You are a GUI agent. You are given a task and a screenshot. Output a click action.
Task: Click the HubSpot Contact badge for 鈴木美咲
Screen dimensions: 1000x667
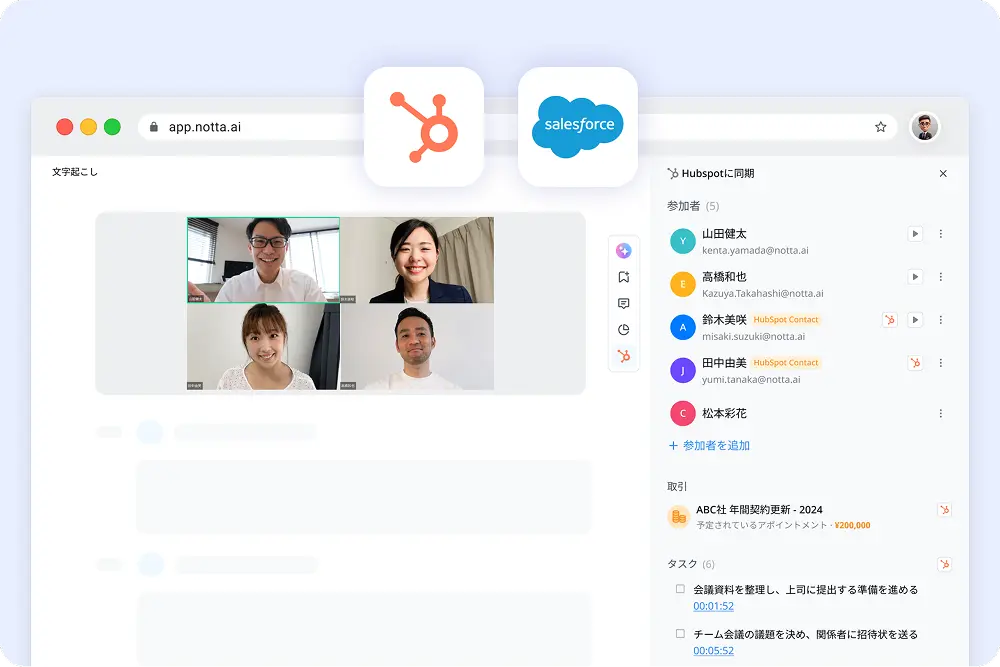point(786,319)
